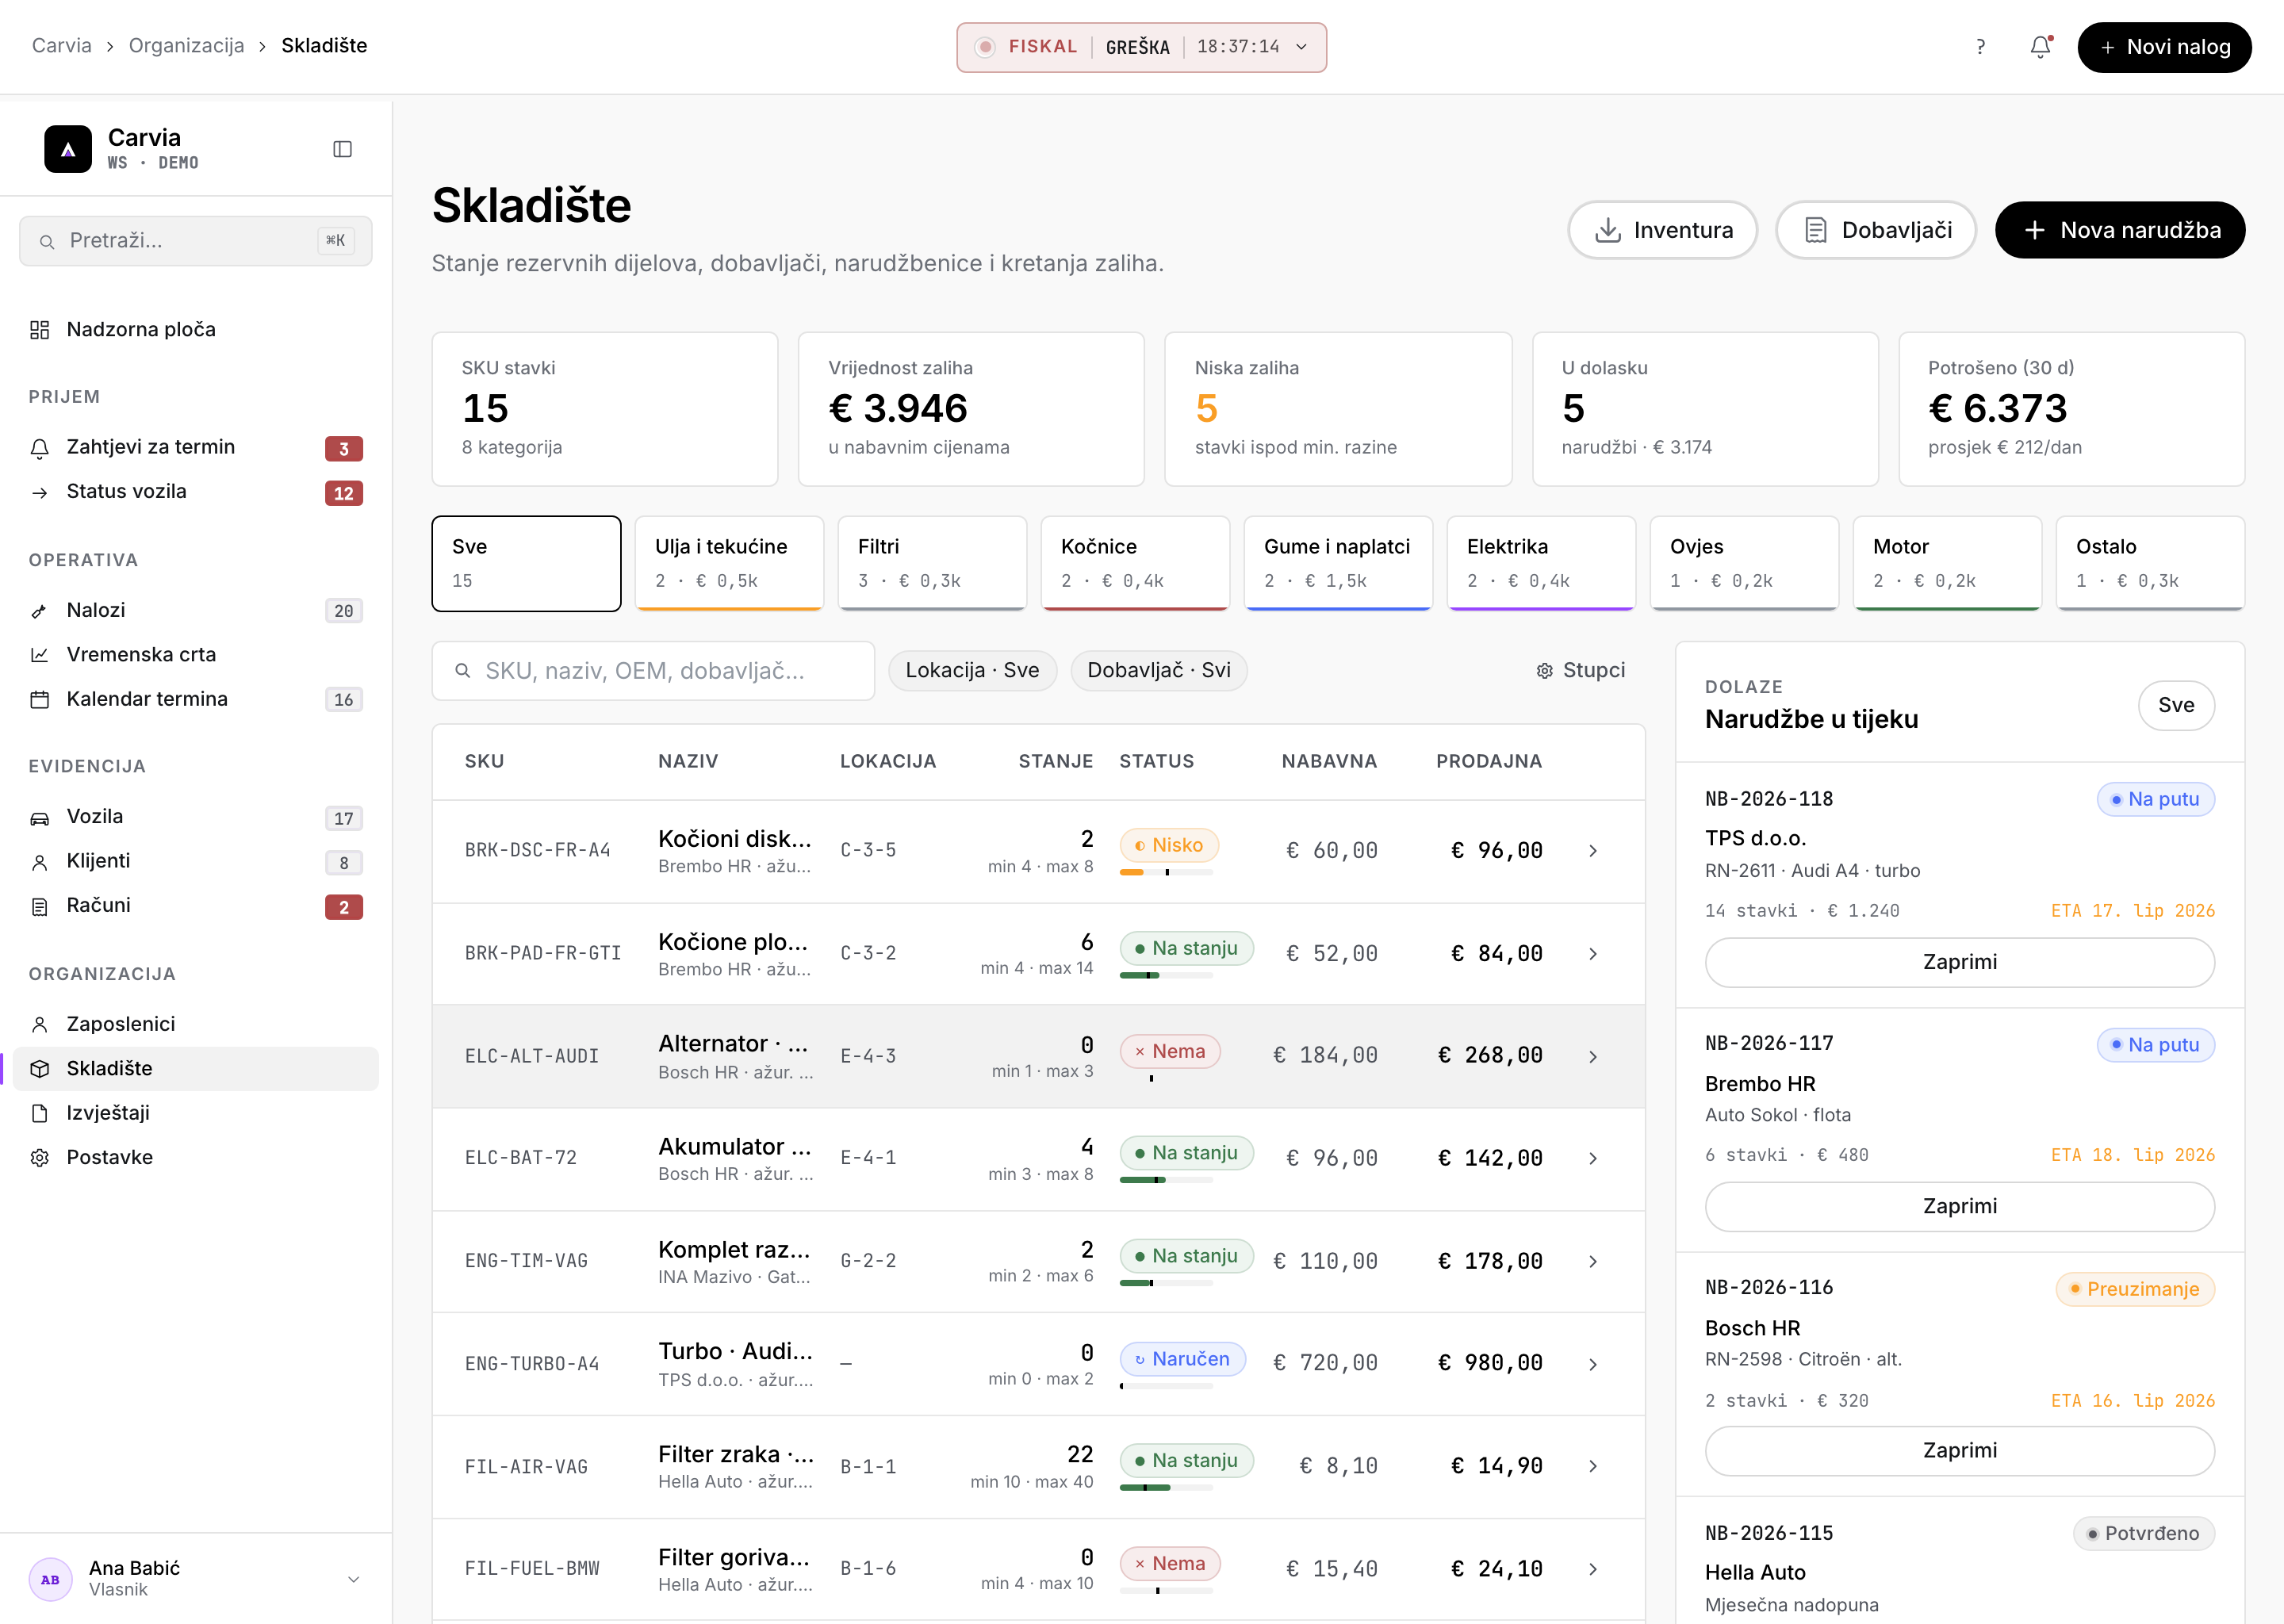The height and width of the screenshot is (1624, 2284).
Task: Open row details arrow for FIL-AIR-VAG
Action: [1593, 1467]
